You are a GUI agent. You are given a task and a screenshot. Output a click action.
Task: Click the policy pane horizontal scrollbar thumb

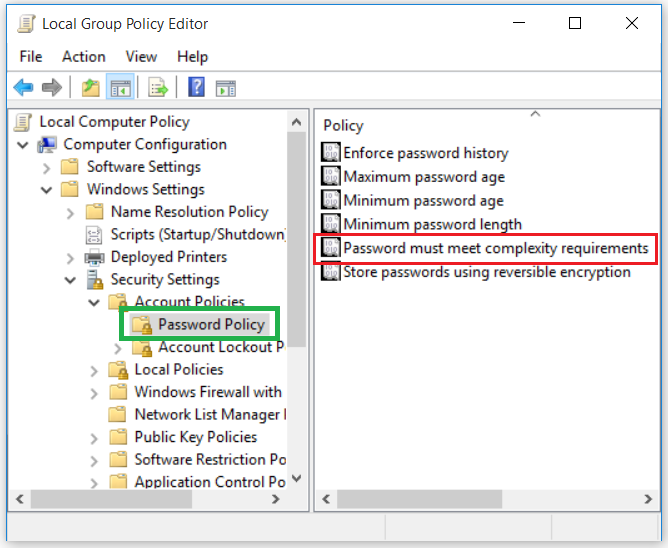pos(419,499)
